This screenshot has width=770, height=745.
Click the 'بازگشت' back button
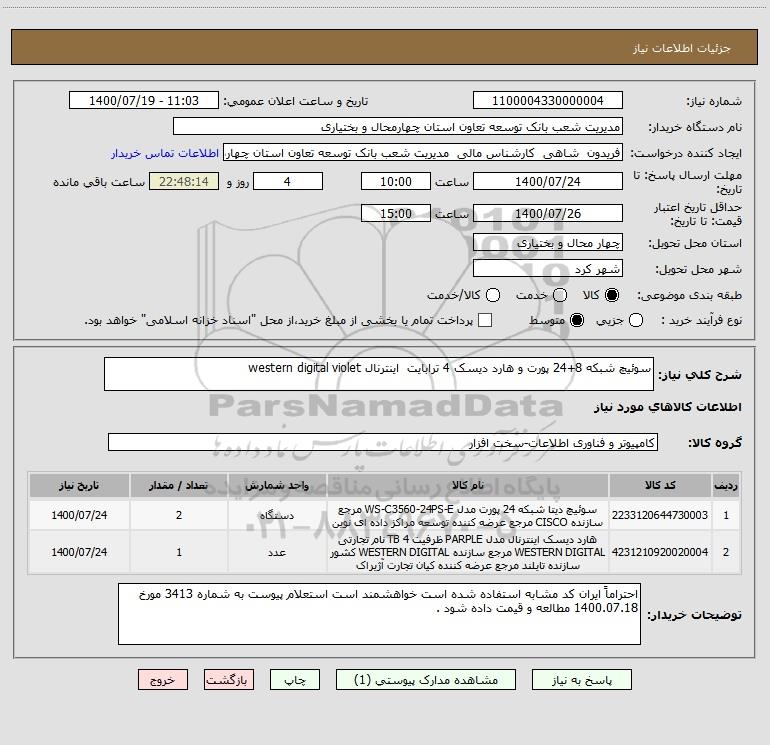229,680
